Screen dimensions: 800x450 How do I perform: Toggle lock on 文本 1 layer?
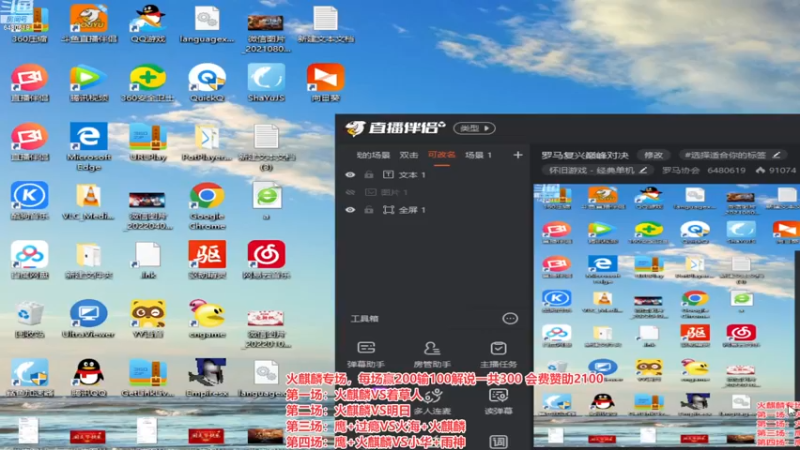(x=368, y=174)
